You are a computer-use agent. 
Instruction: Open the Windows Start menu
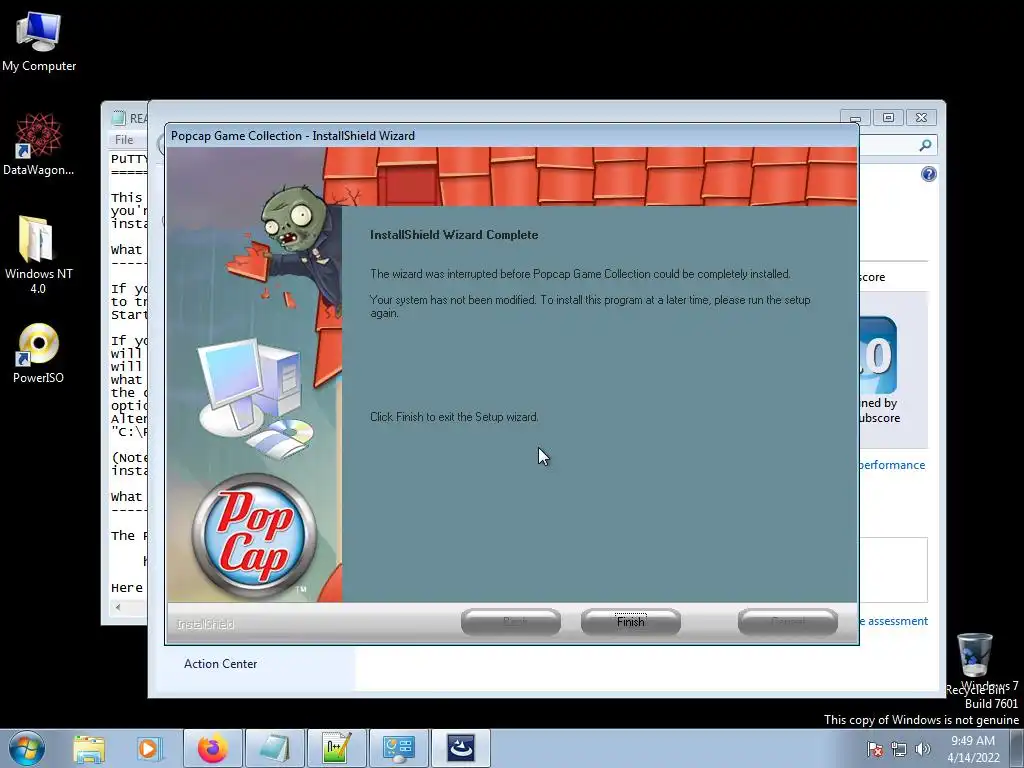[27, 748]
